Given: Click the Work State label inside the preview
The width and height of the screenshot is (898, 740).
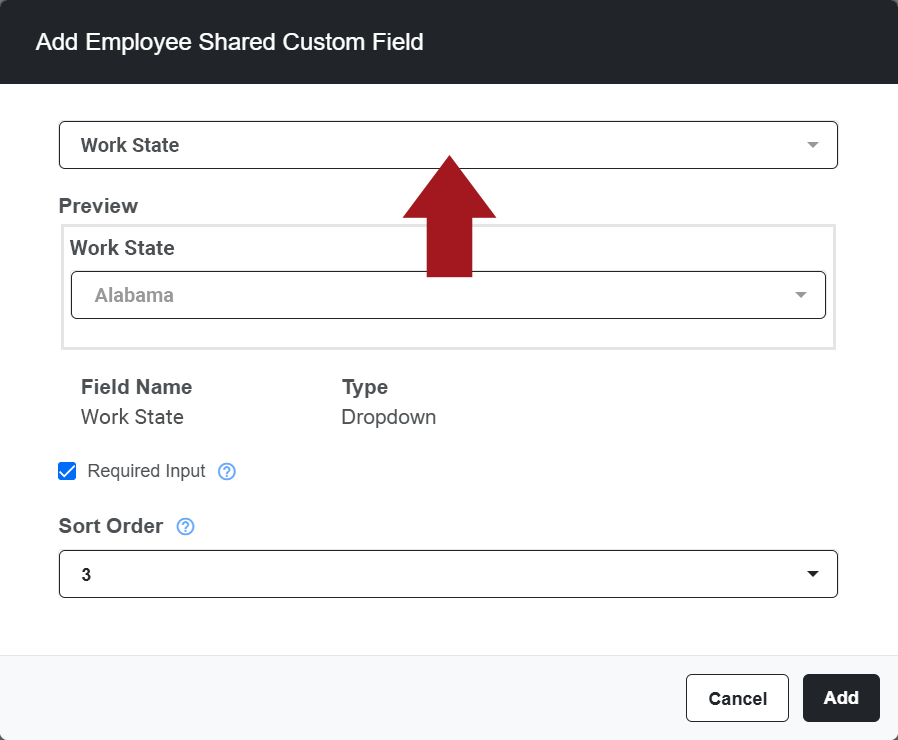Looking at the screenshot, I should [x=122, y=248].
